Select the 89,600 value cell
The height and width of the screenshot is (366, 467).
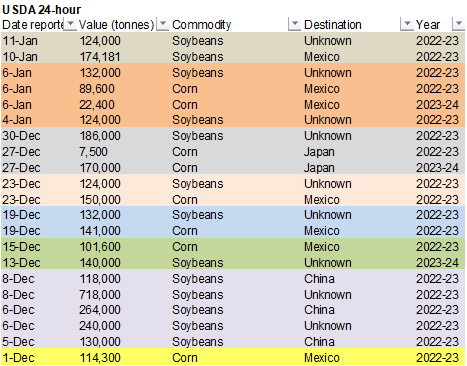point(97,89)
